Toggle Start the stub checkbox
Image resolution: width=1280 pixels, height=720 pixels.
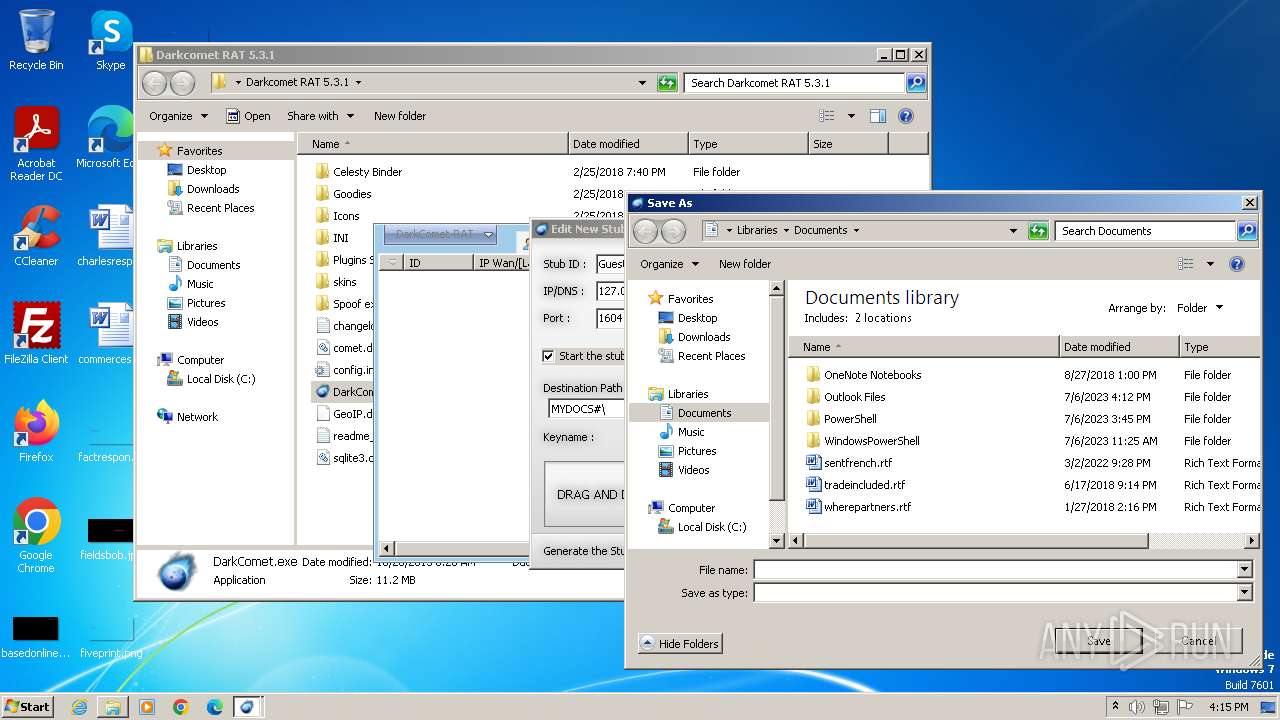[548, 356]
